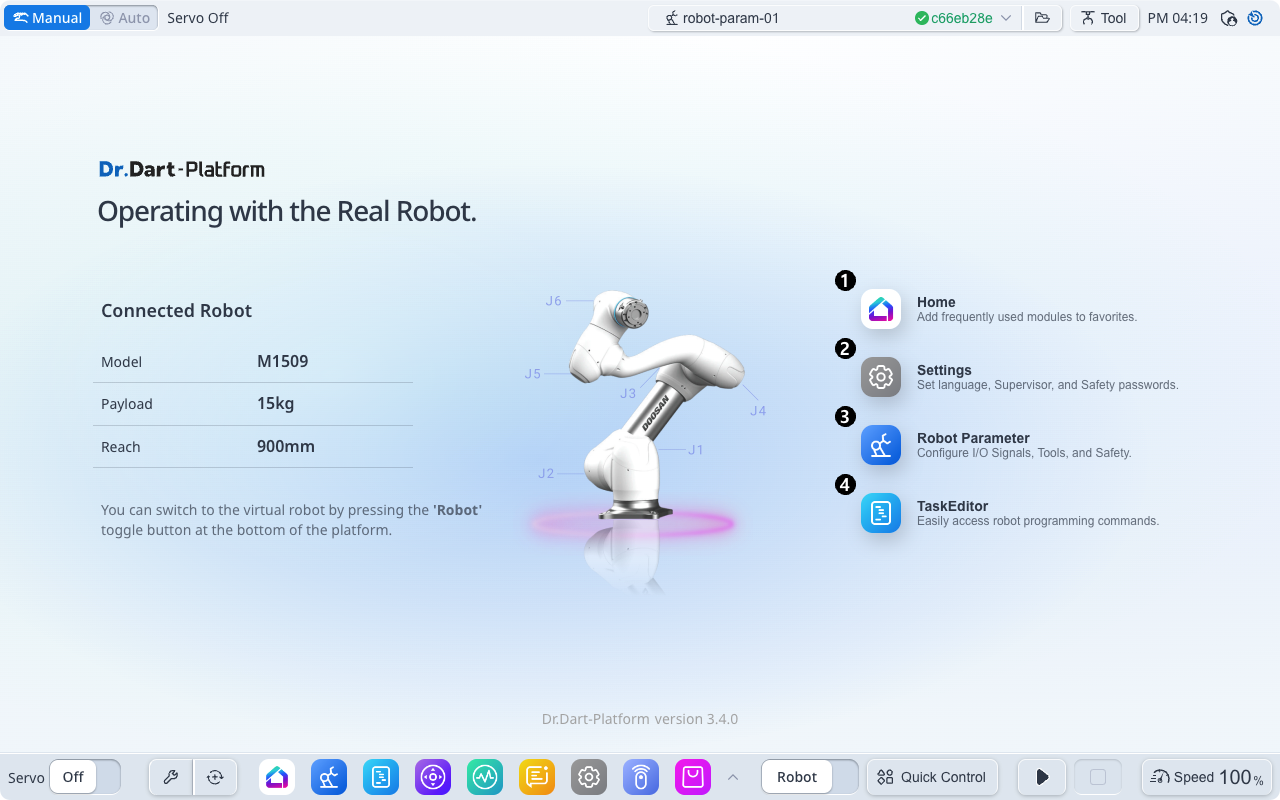
Task: Expand the robot-param-01 dropdown
Action: click(1006, 18)
